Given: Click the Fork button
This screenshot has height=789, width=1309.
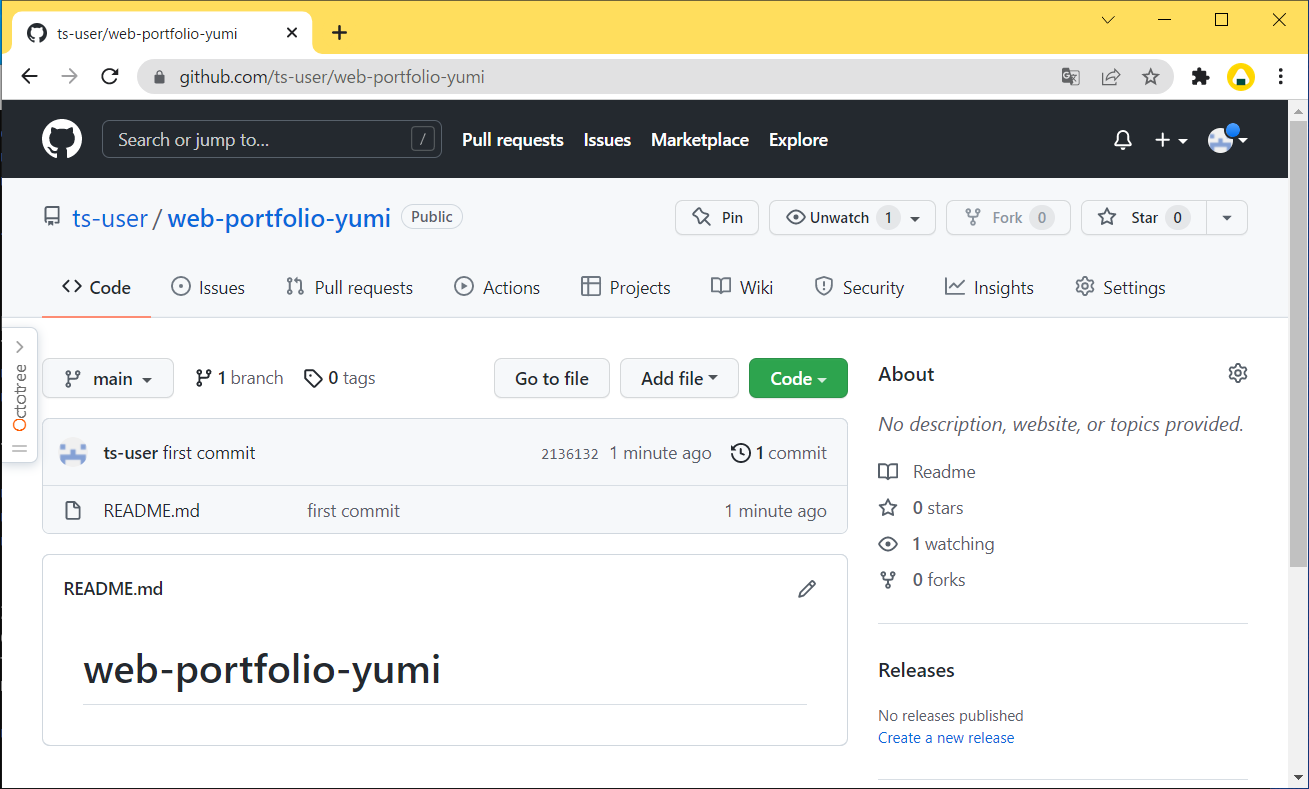Looking at the screenshot, I should (1008, 218).
